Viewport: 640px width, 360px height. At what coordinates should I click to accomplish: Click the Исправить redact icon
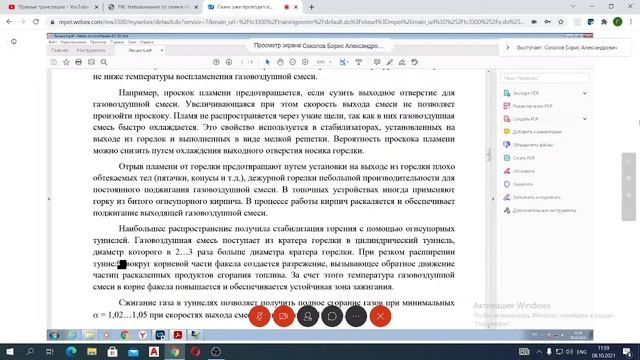point(507,171)
